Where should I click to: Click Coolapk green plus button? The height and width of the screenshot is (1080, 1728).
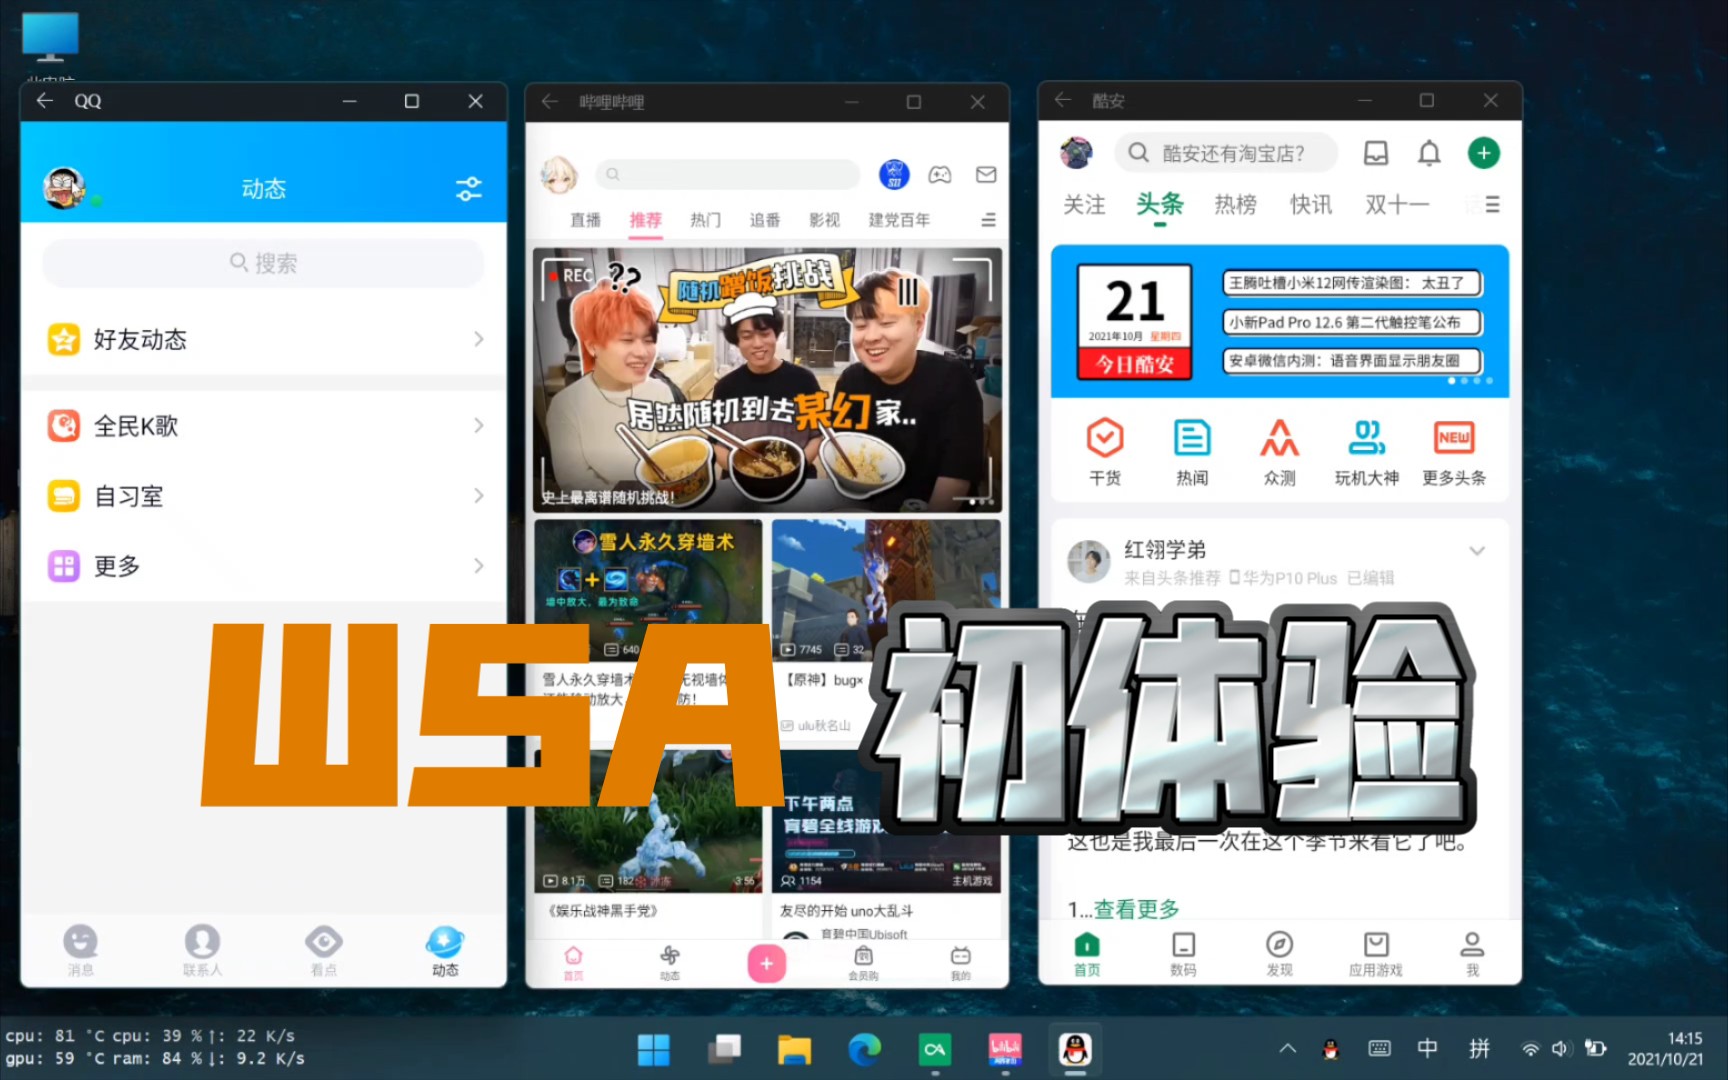[1484, 153]
